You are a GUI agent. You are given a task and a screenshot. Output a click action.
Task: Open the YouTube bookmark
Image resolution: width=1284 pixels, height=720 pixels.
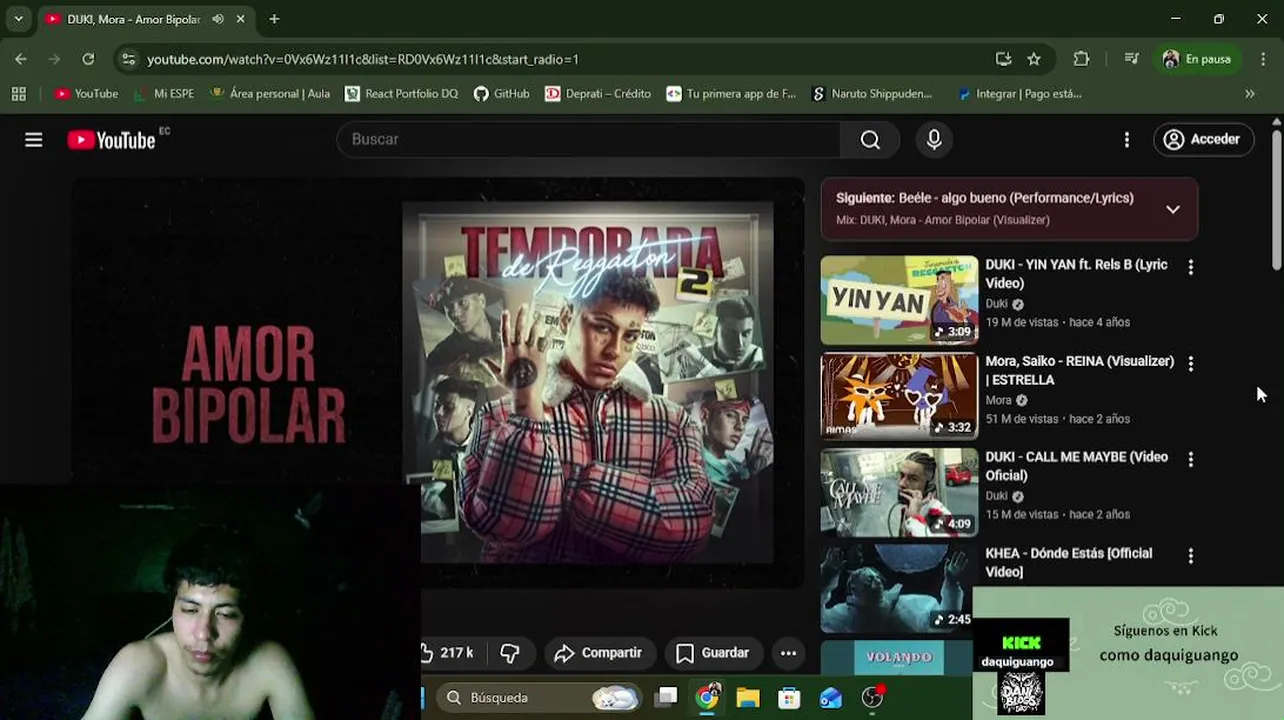pyautogui.click(x=86, y=94)
